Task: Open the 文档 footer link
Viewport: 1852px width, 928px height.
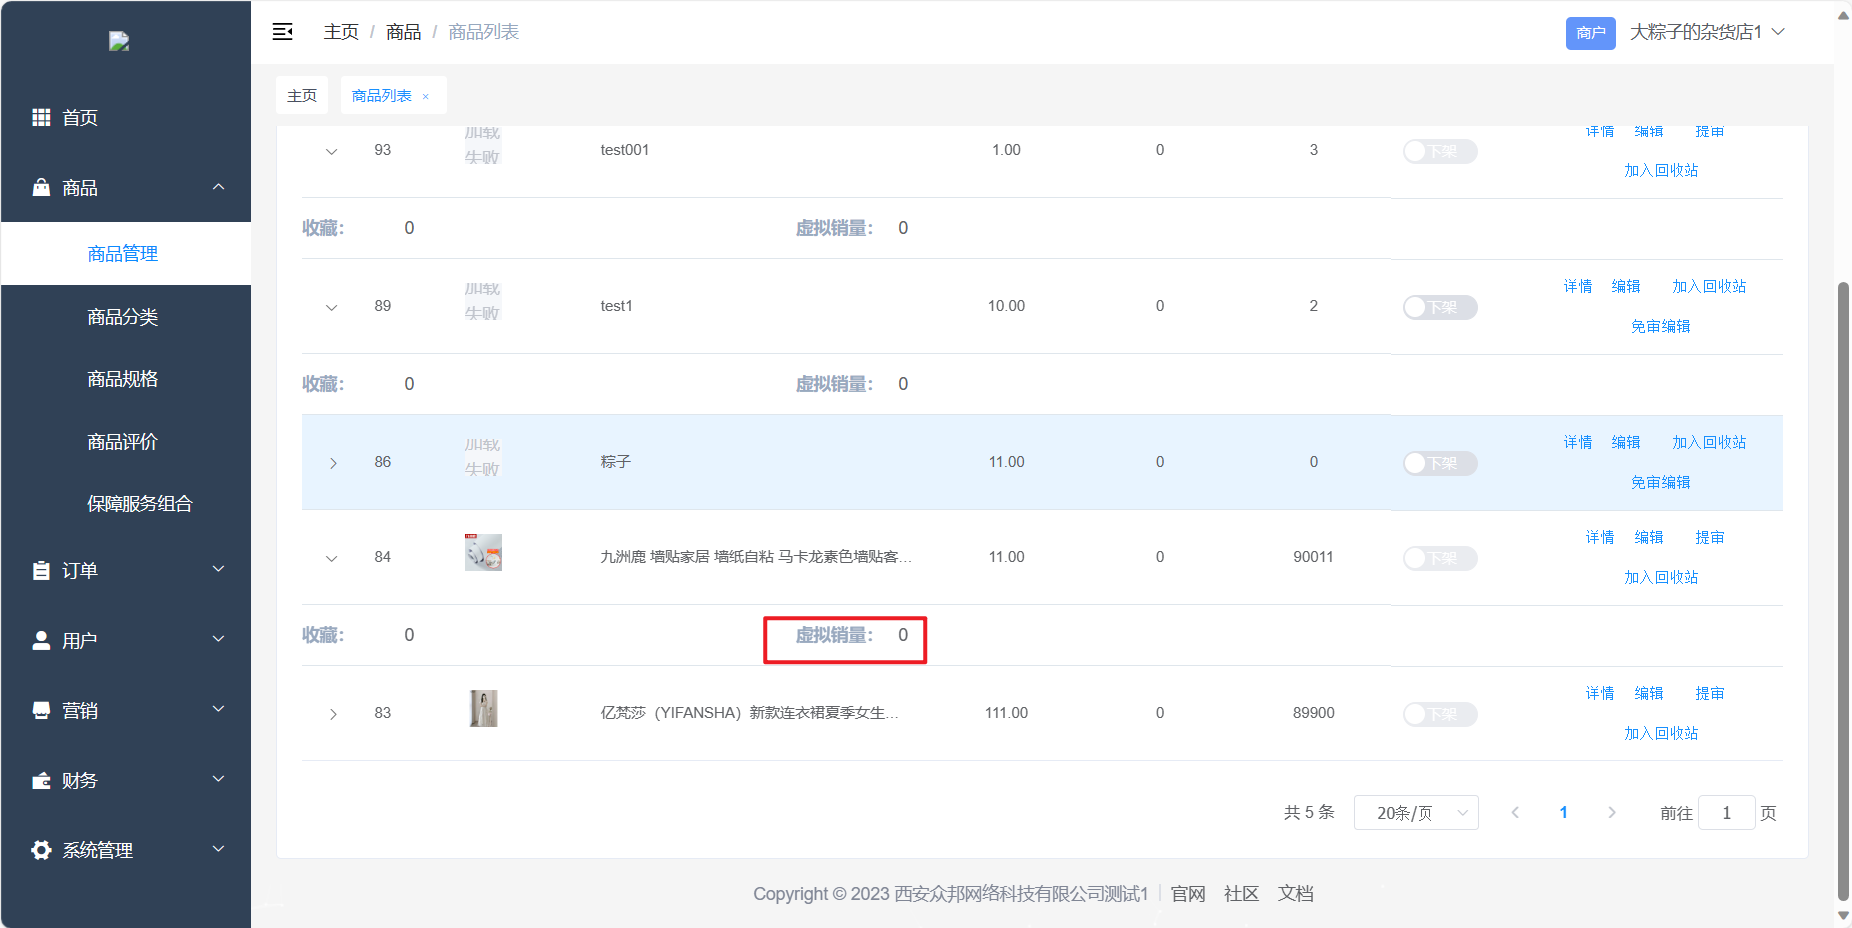Action: click(1295, 893)
